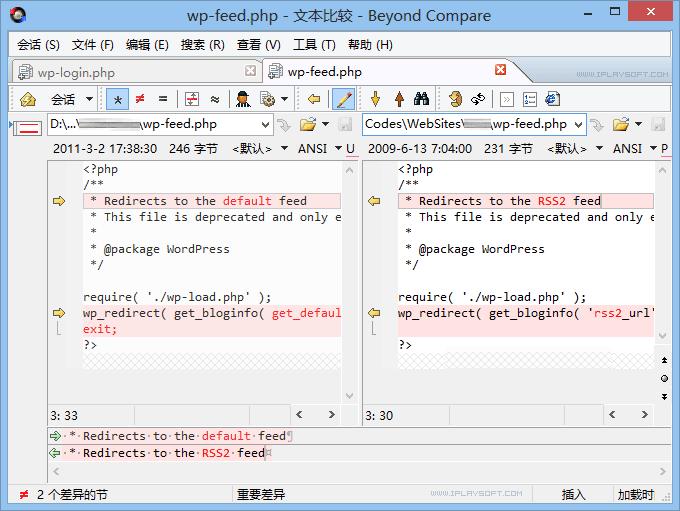The image size is (680, 511).
Task: Open the 工具 (T) menu
Action: pyautogui.click(x=314, y=45)
